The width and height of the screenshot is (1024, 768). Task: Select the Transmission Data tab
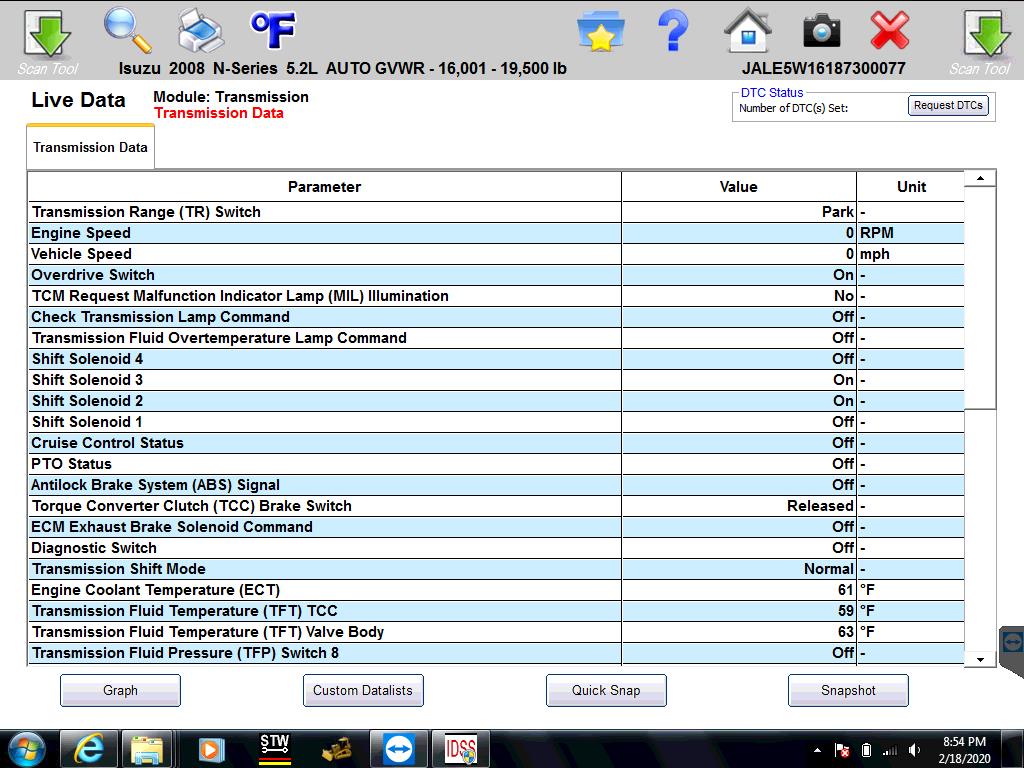tap(90, 147)
